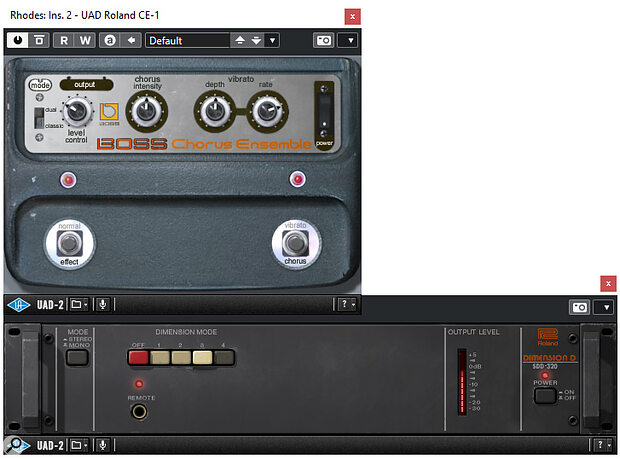Click the Dimension D snapshot camera icon
Viewport: 620px width, 459px height.
579,307
